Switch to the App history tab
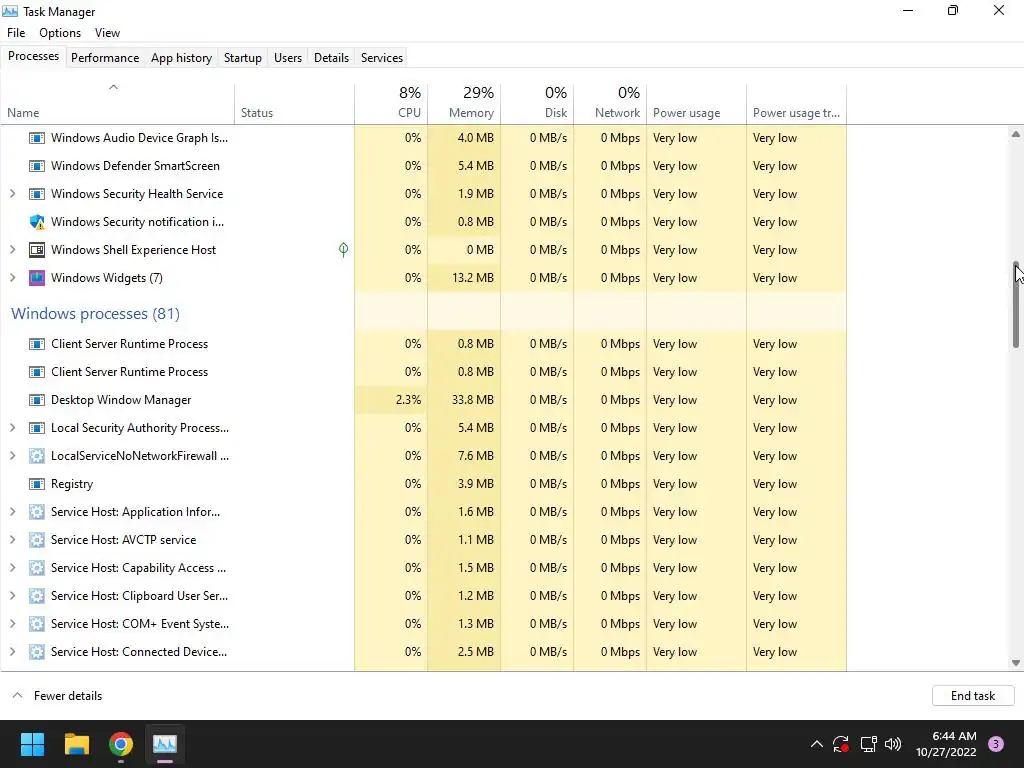The image size is (1024, 768). click(x=182, y=57)
